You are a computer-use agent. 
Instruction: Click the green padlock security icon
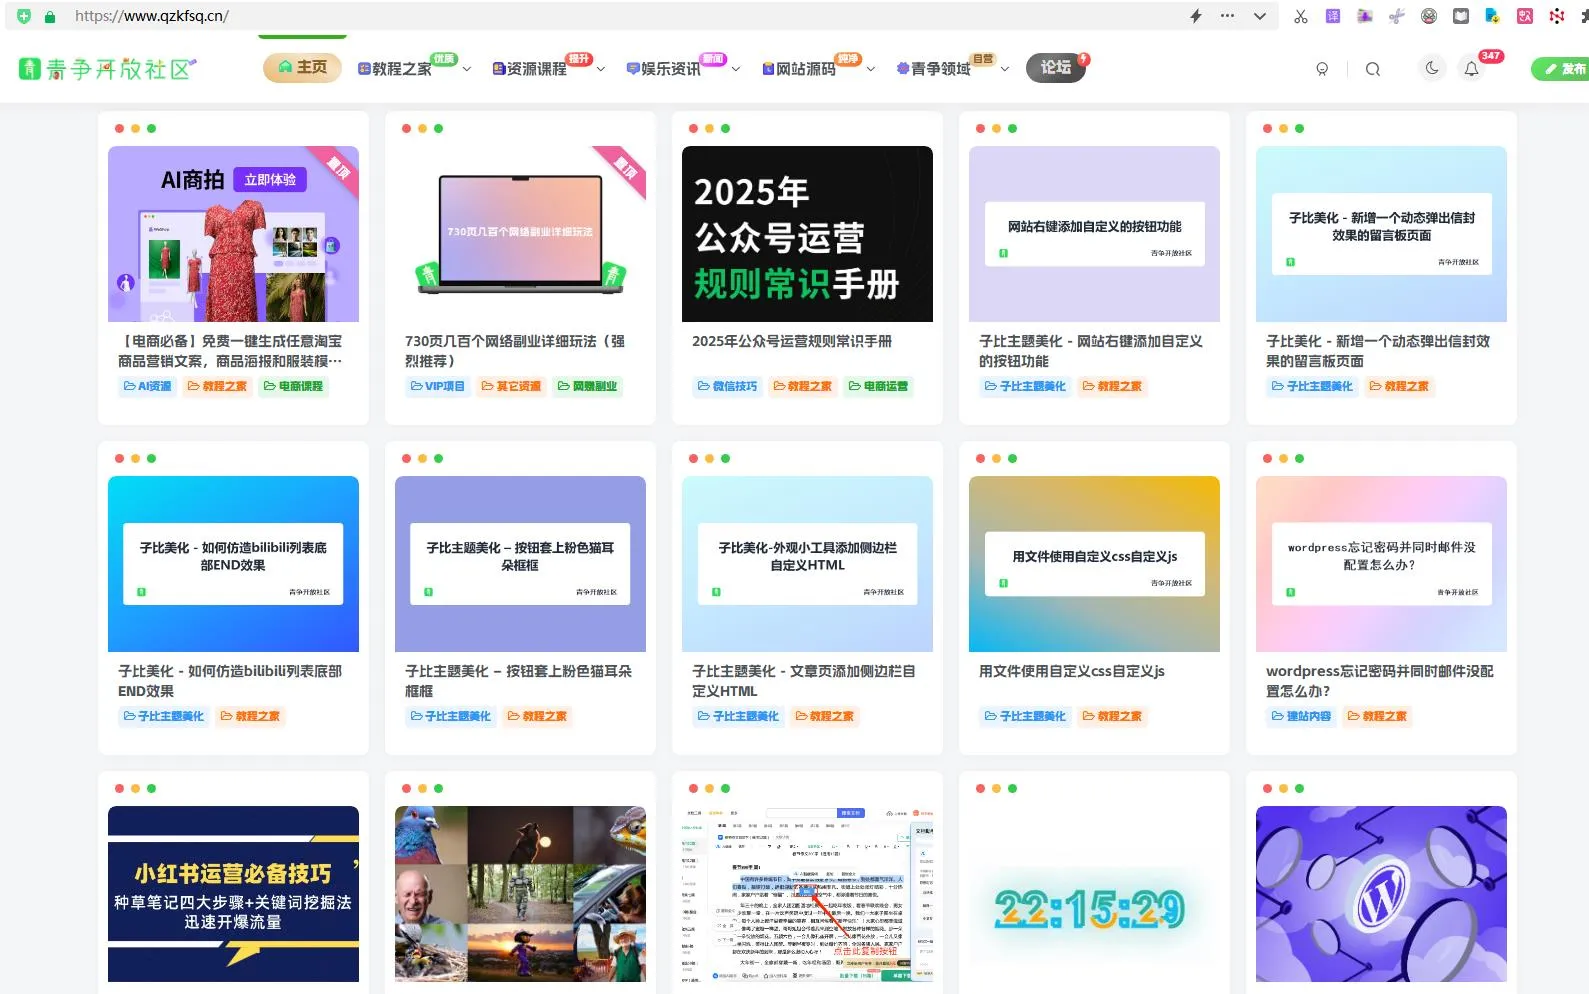[x=50, y=16]
